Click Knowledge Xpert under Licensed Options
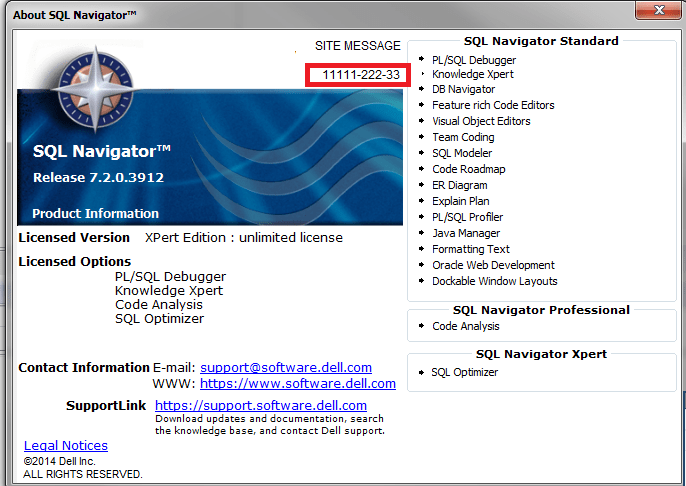 (169, 291)
